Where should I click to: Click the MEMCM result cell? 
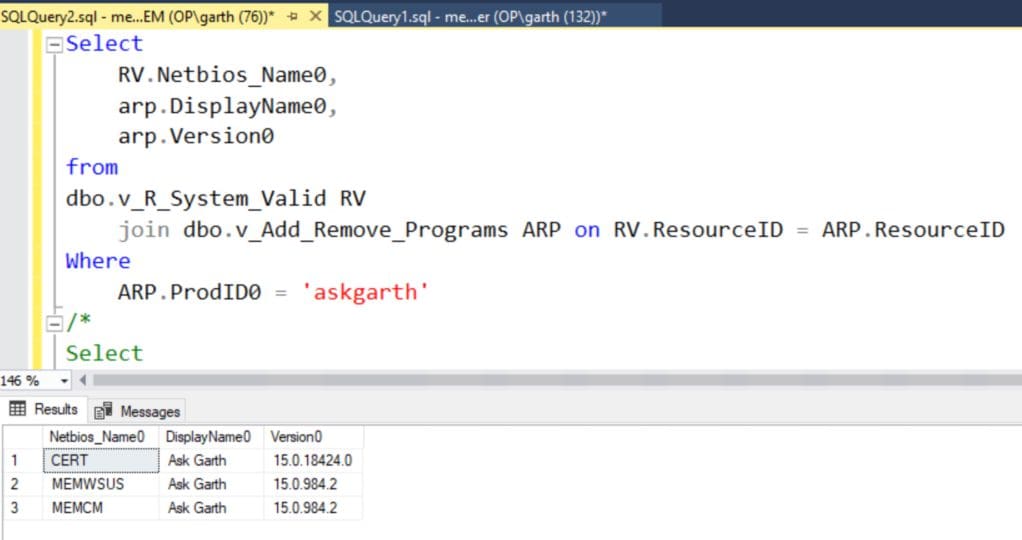tap(101, 508)
